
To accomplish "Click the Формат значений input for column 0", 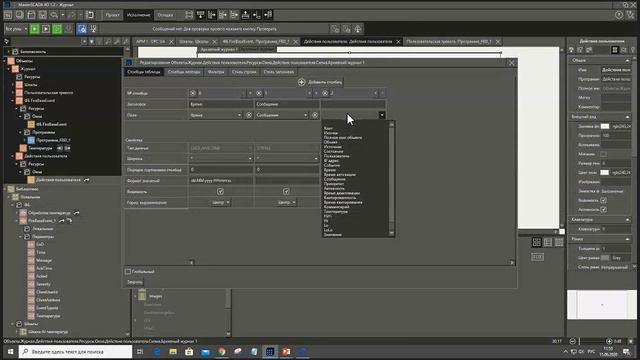I will (x=221, y=180).
